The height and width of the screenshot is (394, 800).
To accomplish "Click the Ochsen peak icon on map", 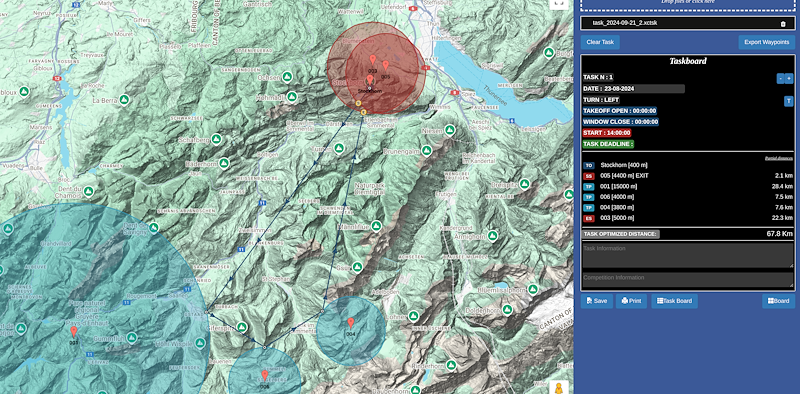I will point(287,77).
